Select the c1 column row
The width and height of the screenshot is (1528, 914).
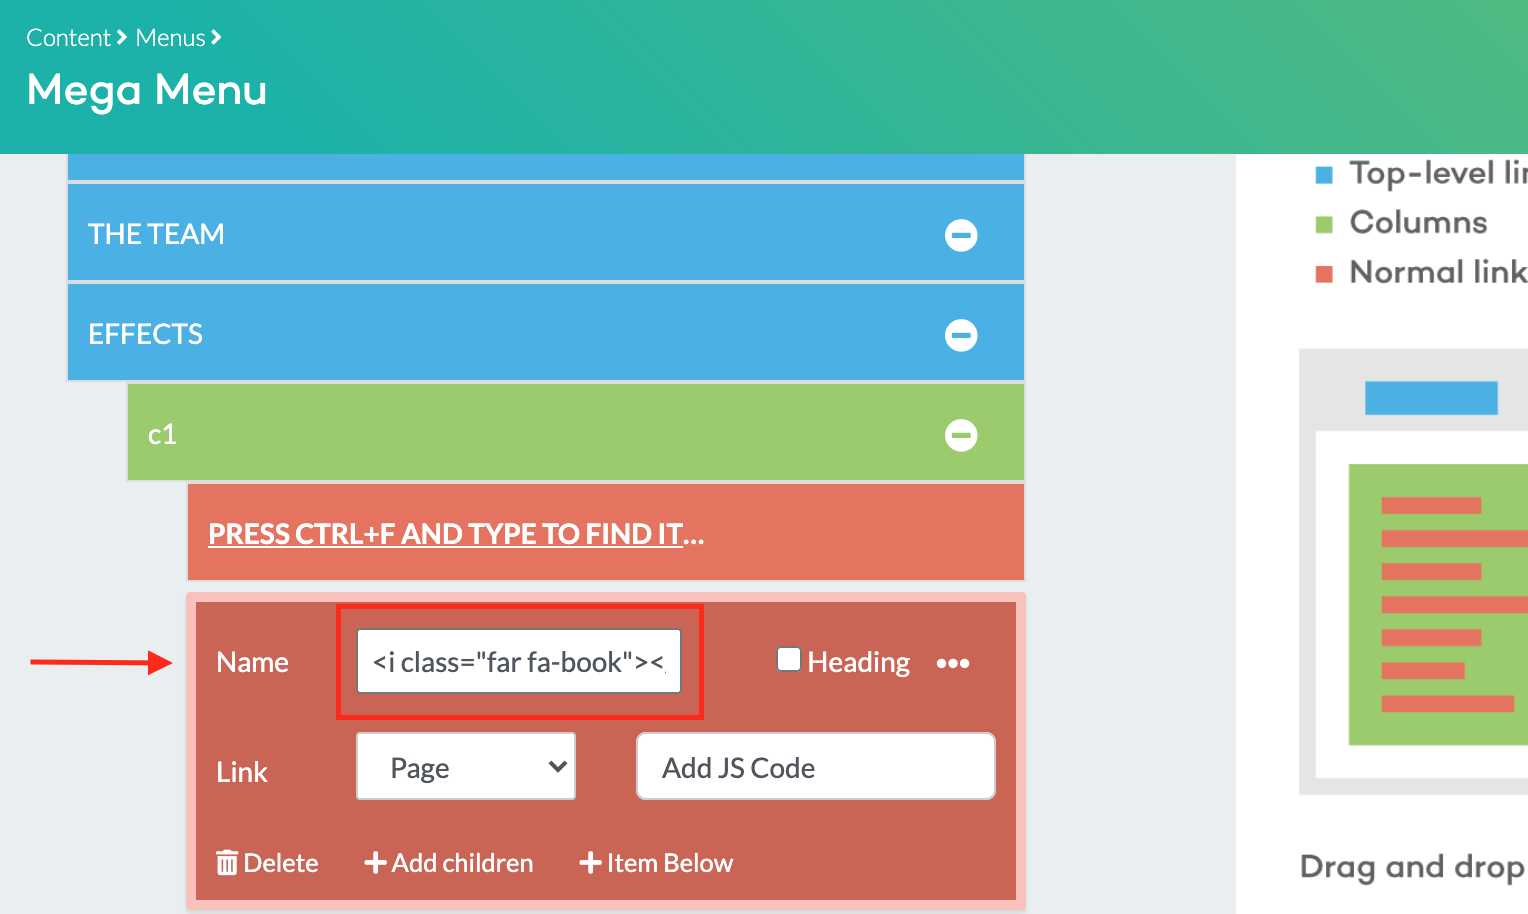[x=576, y=433]
